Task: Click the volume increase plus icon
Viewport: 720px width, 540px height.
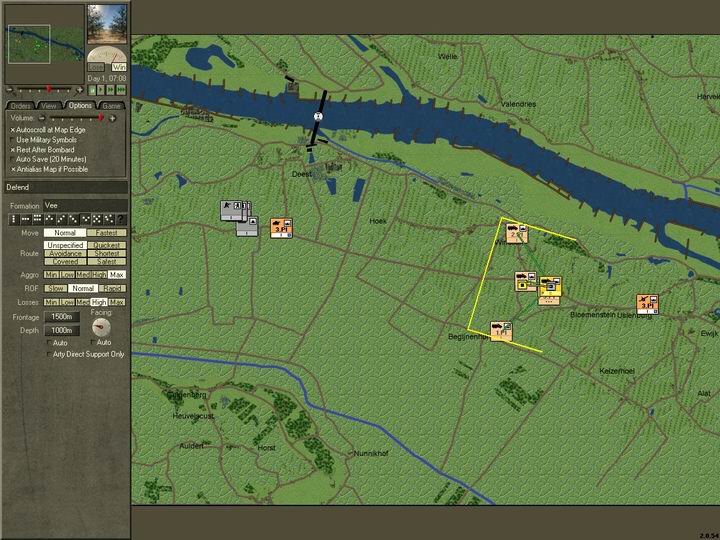Action: [112, 118]
